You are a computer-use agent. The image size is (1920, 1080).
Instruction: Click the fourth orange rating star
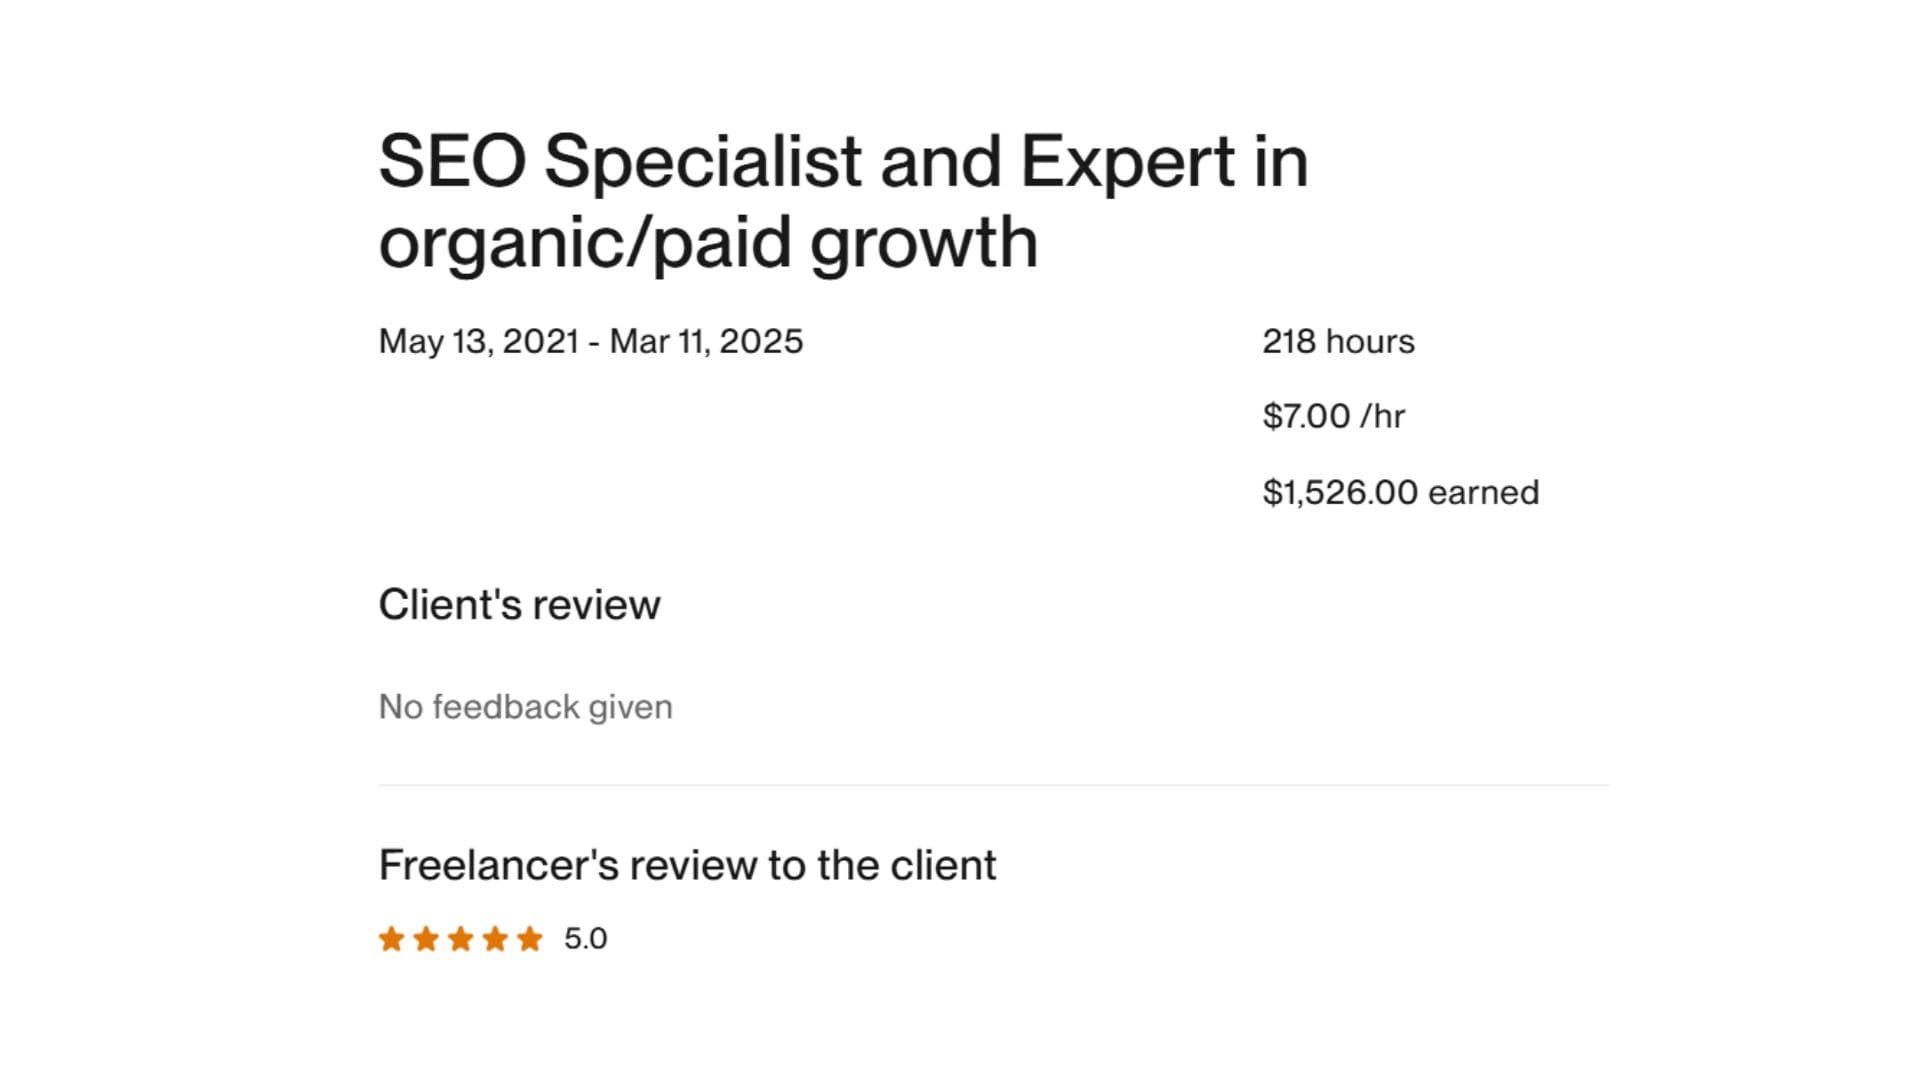pos(495,939)
